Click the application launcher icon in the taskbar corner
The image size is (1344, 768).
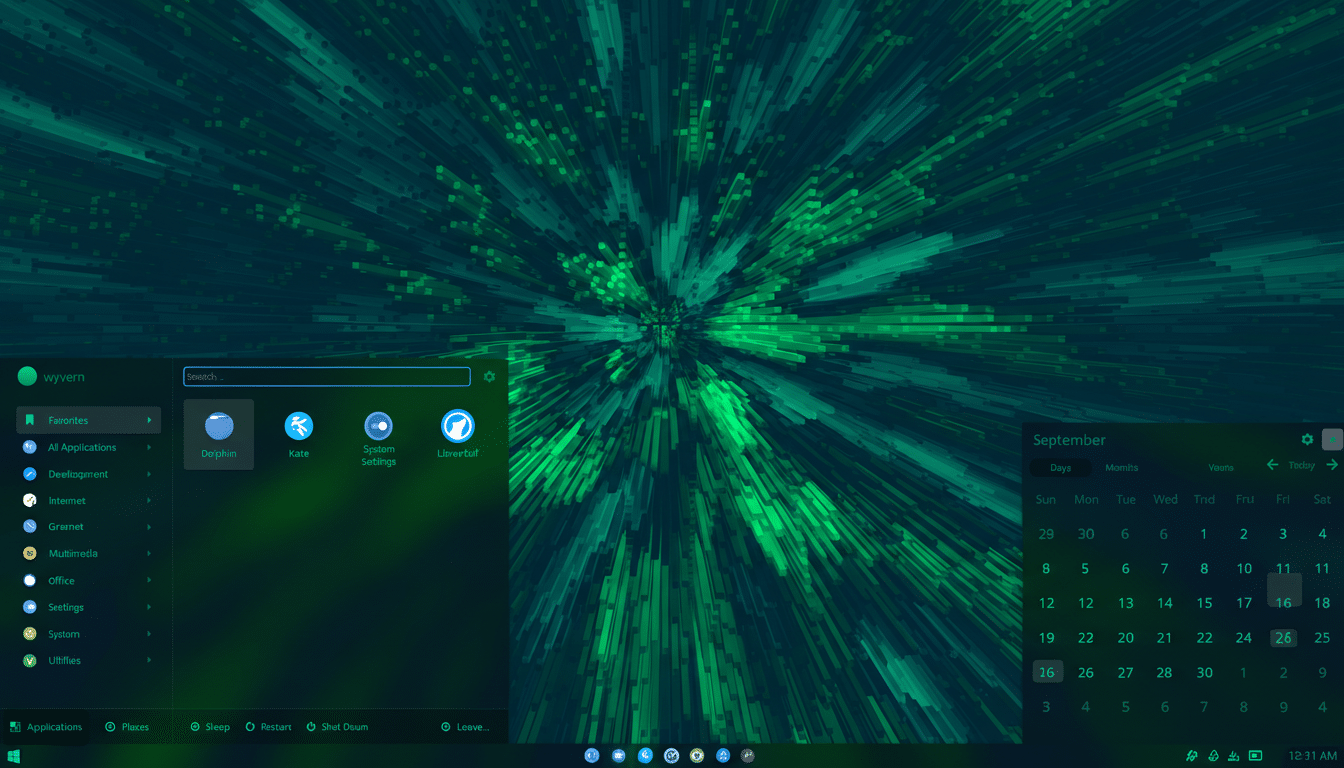click(12, 756)
